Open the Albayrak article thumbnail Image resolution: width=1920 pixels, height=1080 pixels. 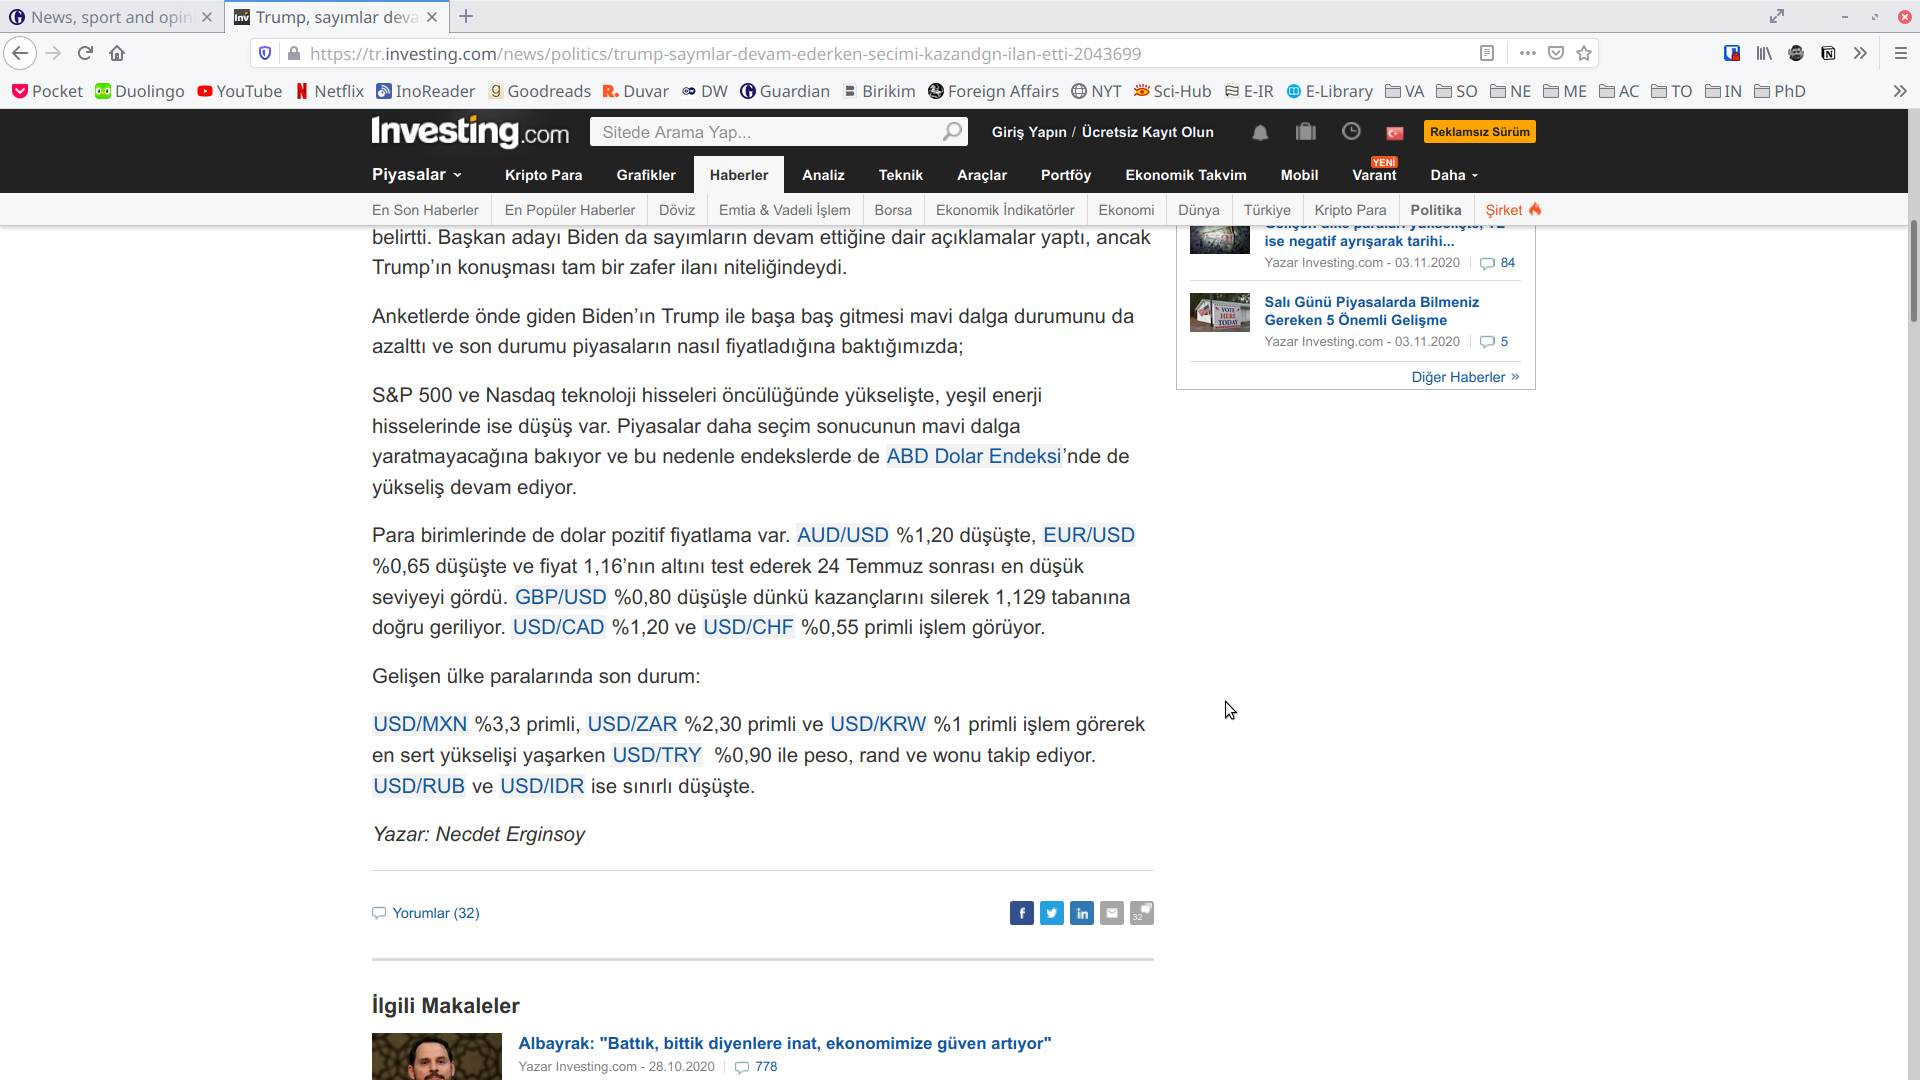(437, 1056)
